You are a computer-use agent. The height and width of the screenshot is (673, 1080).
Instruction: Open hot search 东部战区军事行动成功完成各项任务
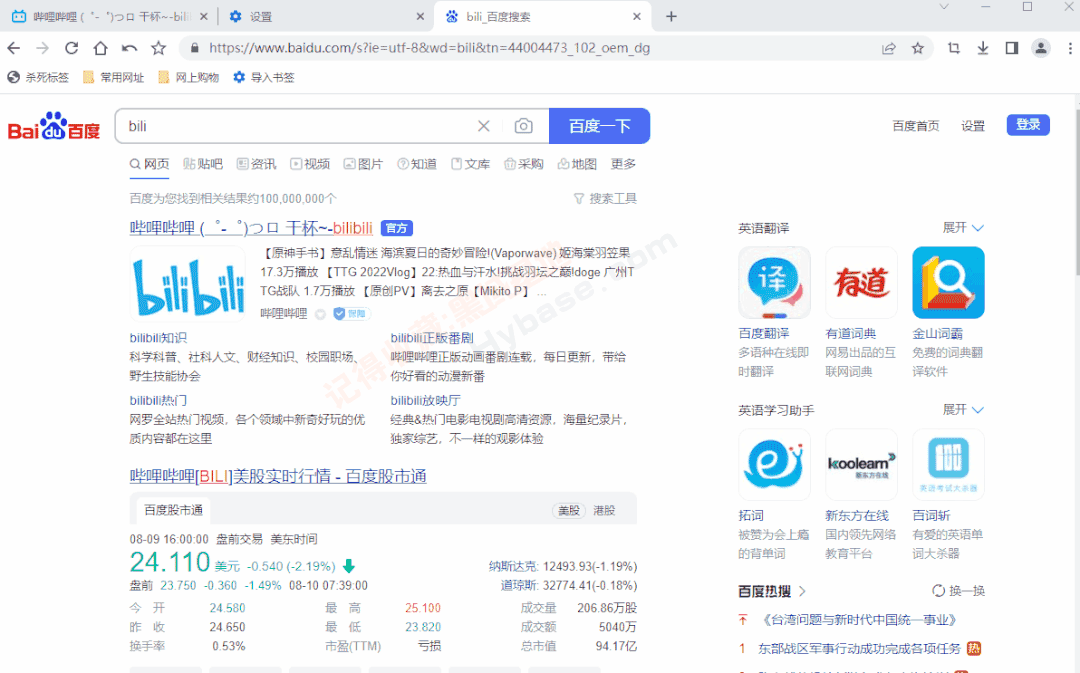click(x=859, y=649)
